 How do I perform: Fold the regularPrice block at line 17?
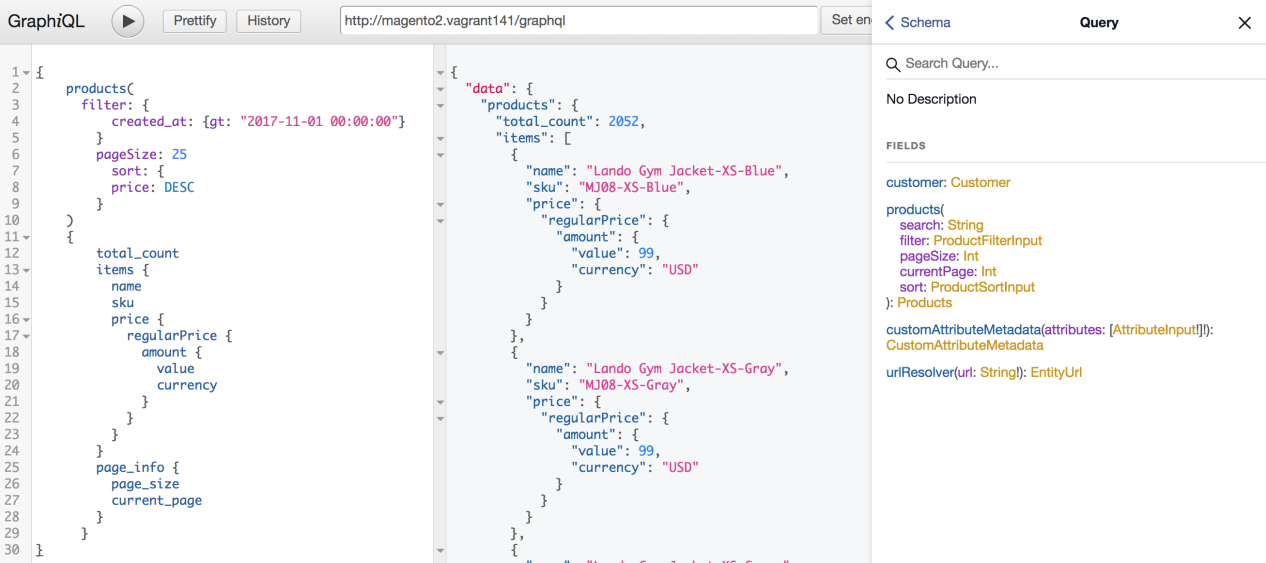(26, 336)
